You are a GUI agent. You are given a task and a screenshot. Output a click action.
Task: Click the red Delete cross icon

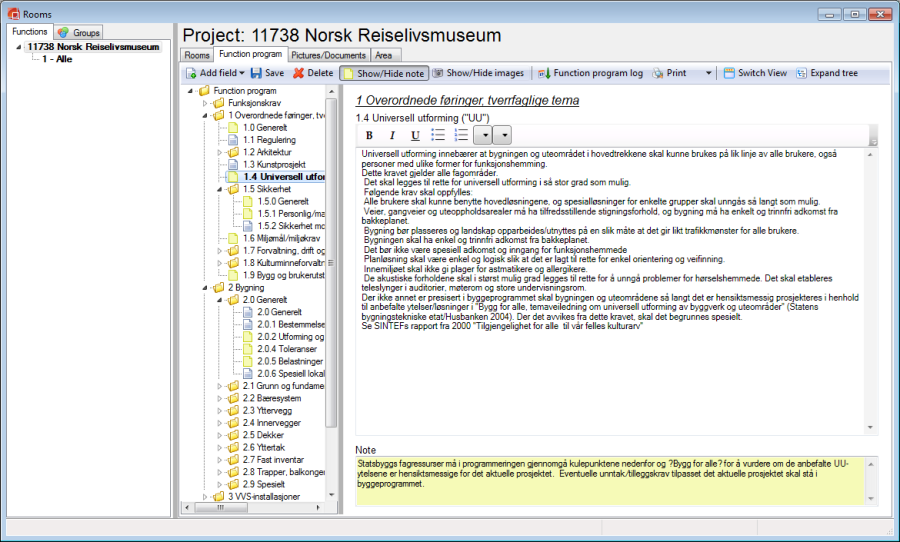[298, 73]
